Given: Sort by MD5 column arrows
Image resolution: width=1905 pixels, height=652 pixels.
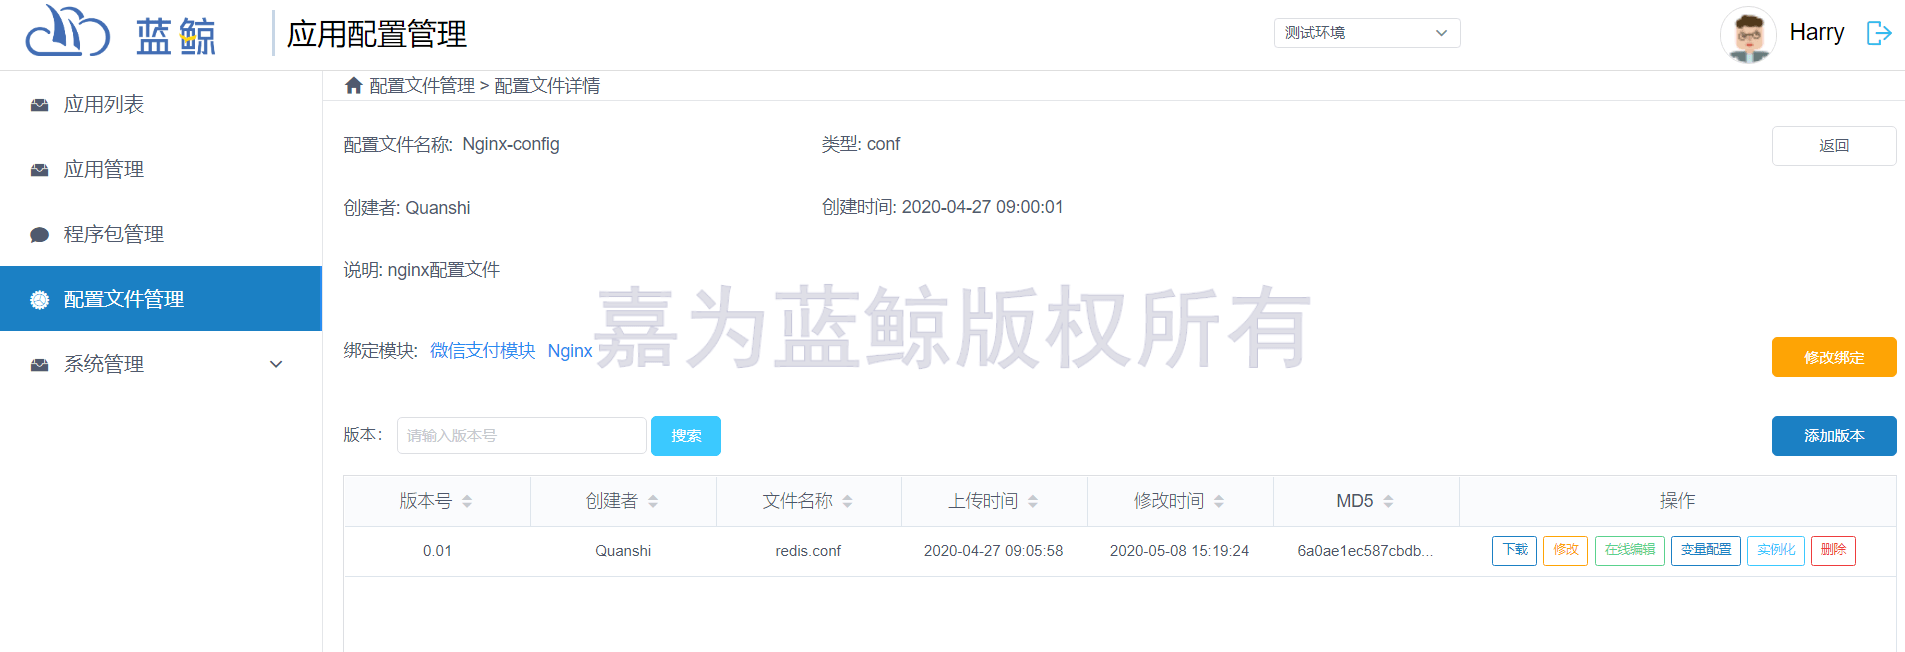Looking at the screenshot, I should pyautogui.click(x=1388, y=501).
